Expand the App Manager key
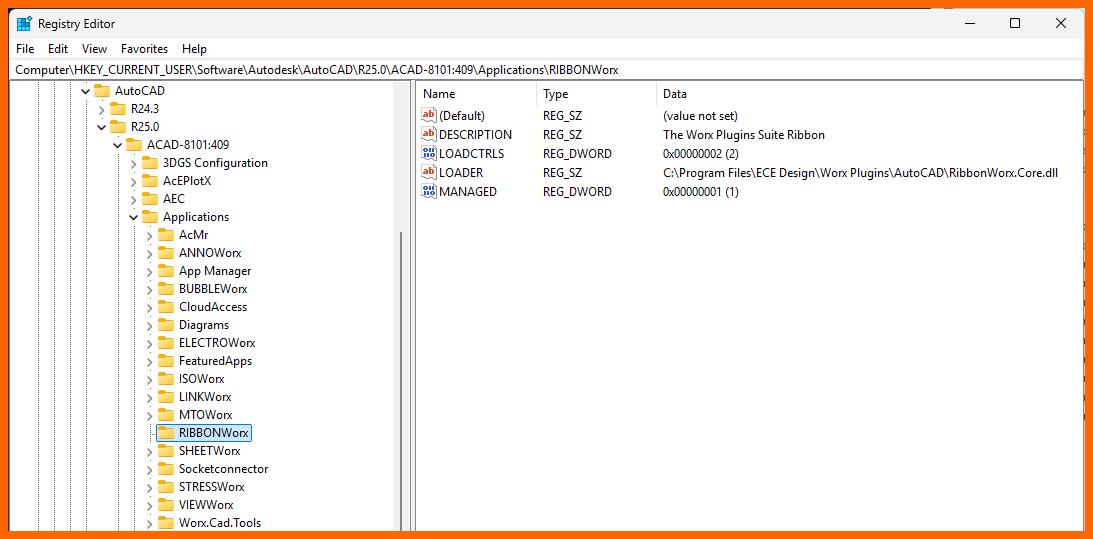Image resolution: width=1093 pixels, height=539 pixels. 149,271
